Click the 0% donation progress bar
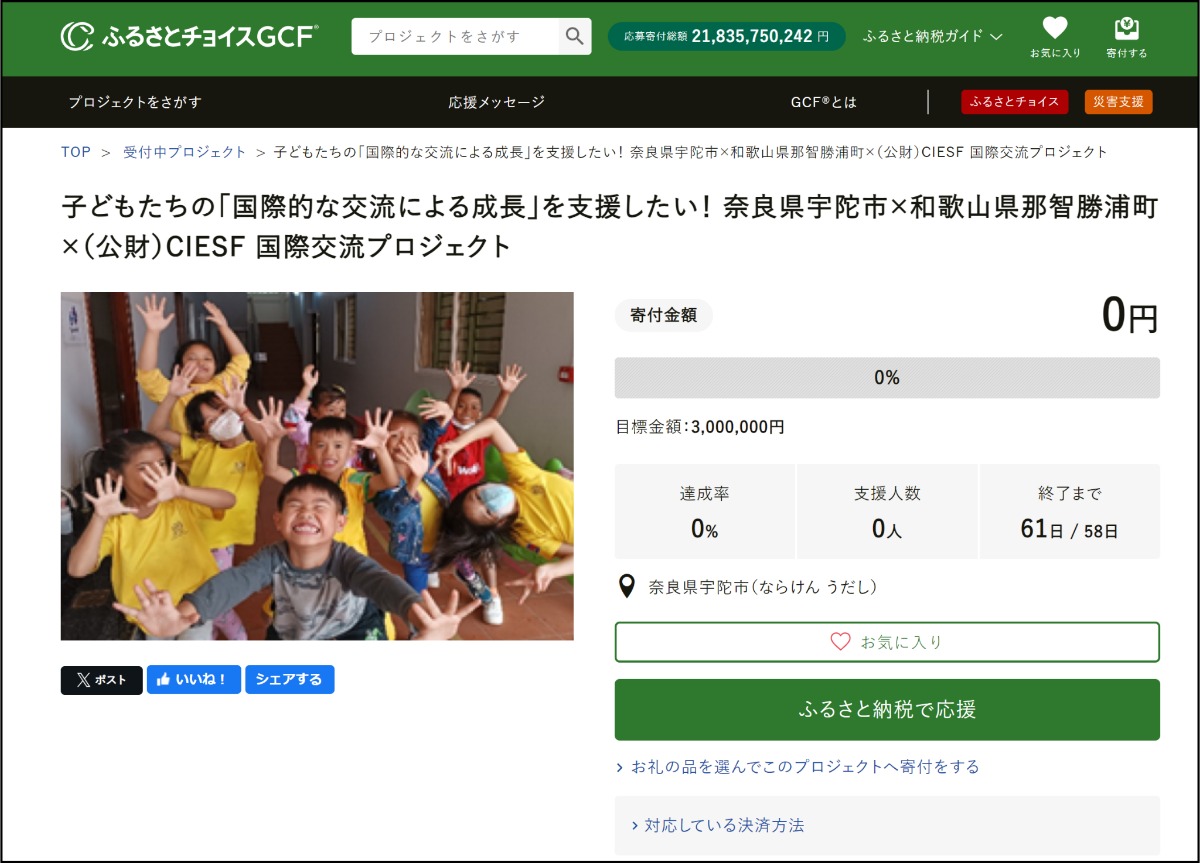Viewport: 1200px width, 863px height. pos(887,378)
